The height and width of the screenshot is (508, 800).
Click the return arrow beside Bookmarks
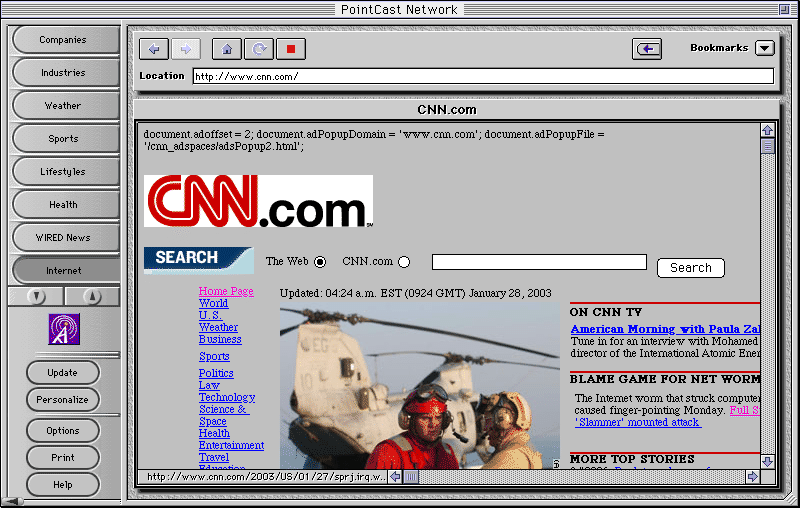click(x=647, y=49)
